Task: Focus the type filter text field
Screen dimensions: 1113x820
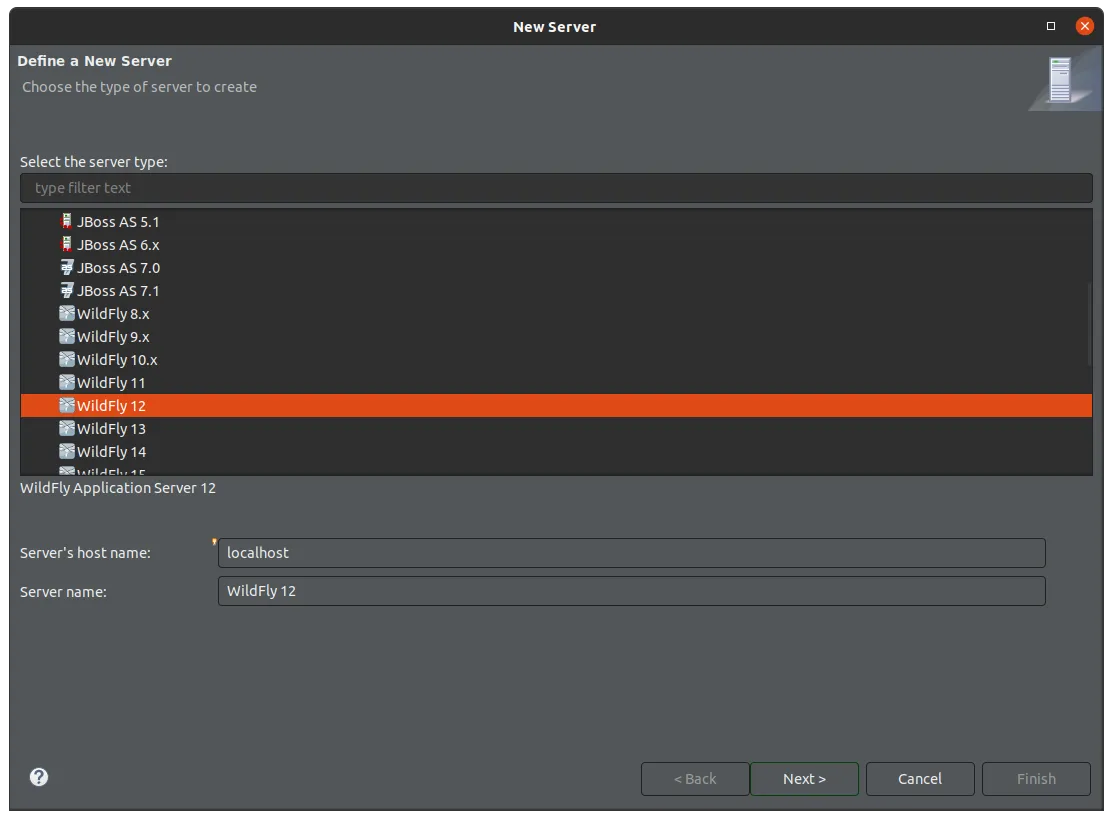Action: (x=556, y=188)
